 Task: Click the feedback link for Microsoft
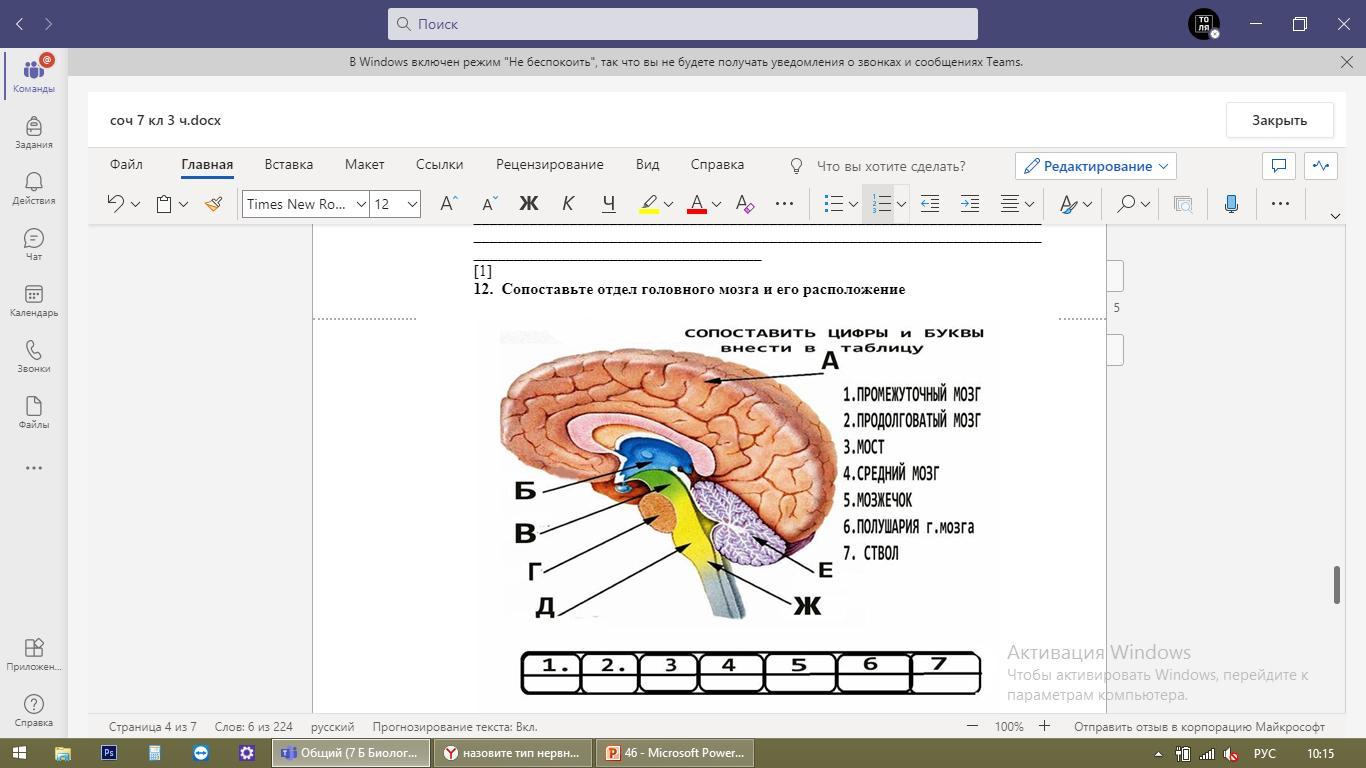point(1199,727)
